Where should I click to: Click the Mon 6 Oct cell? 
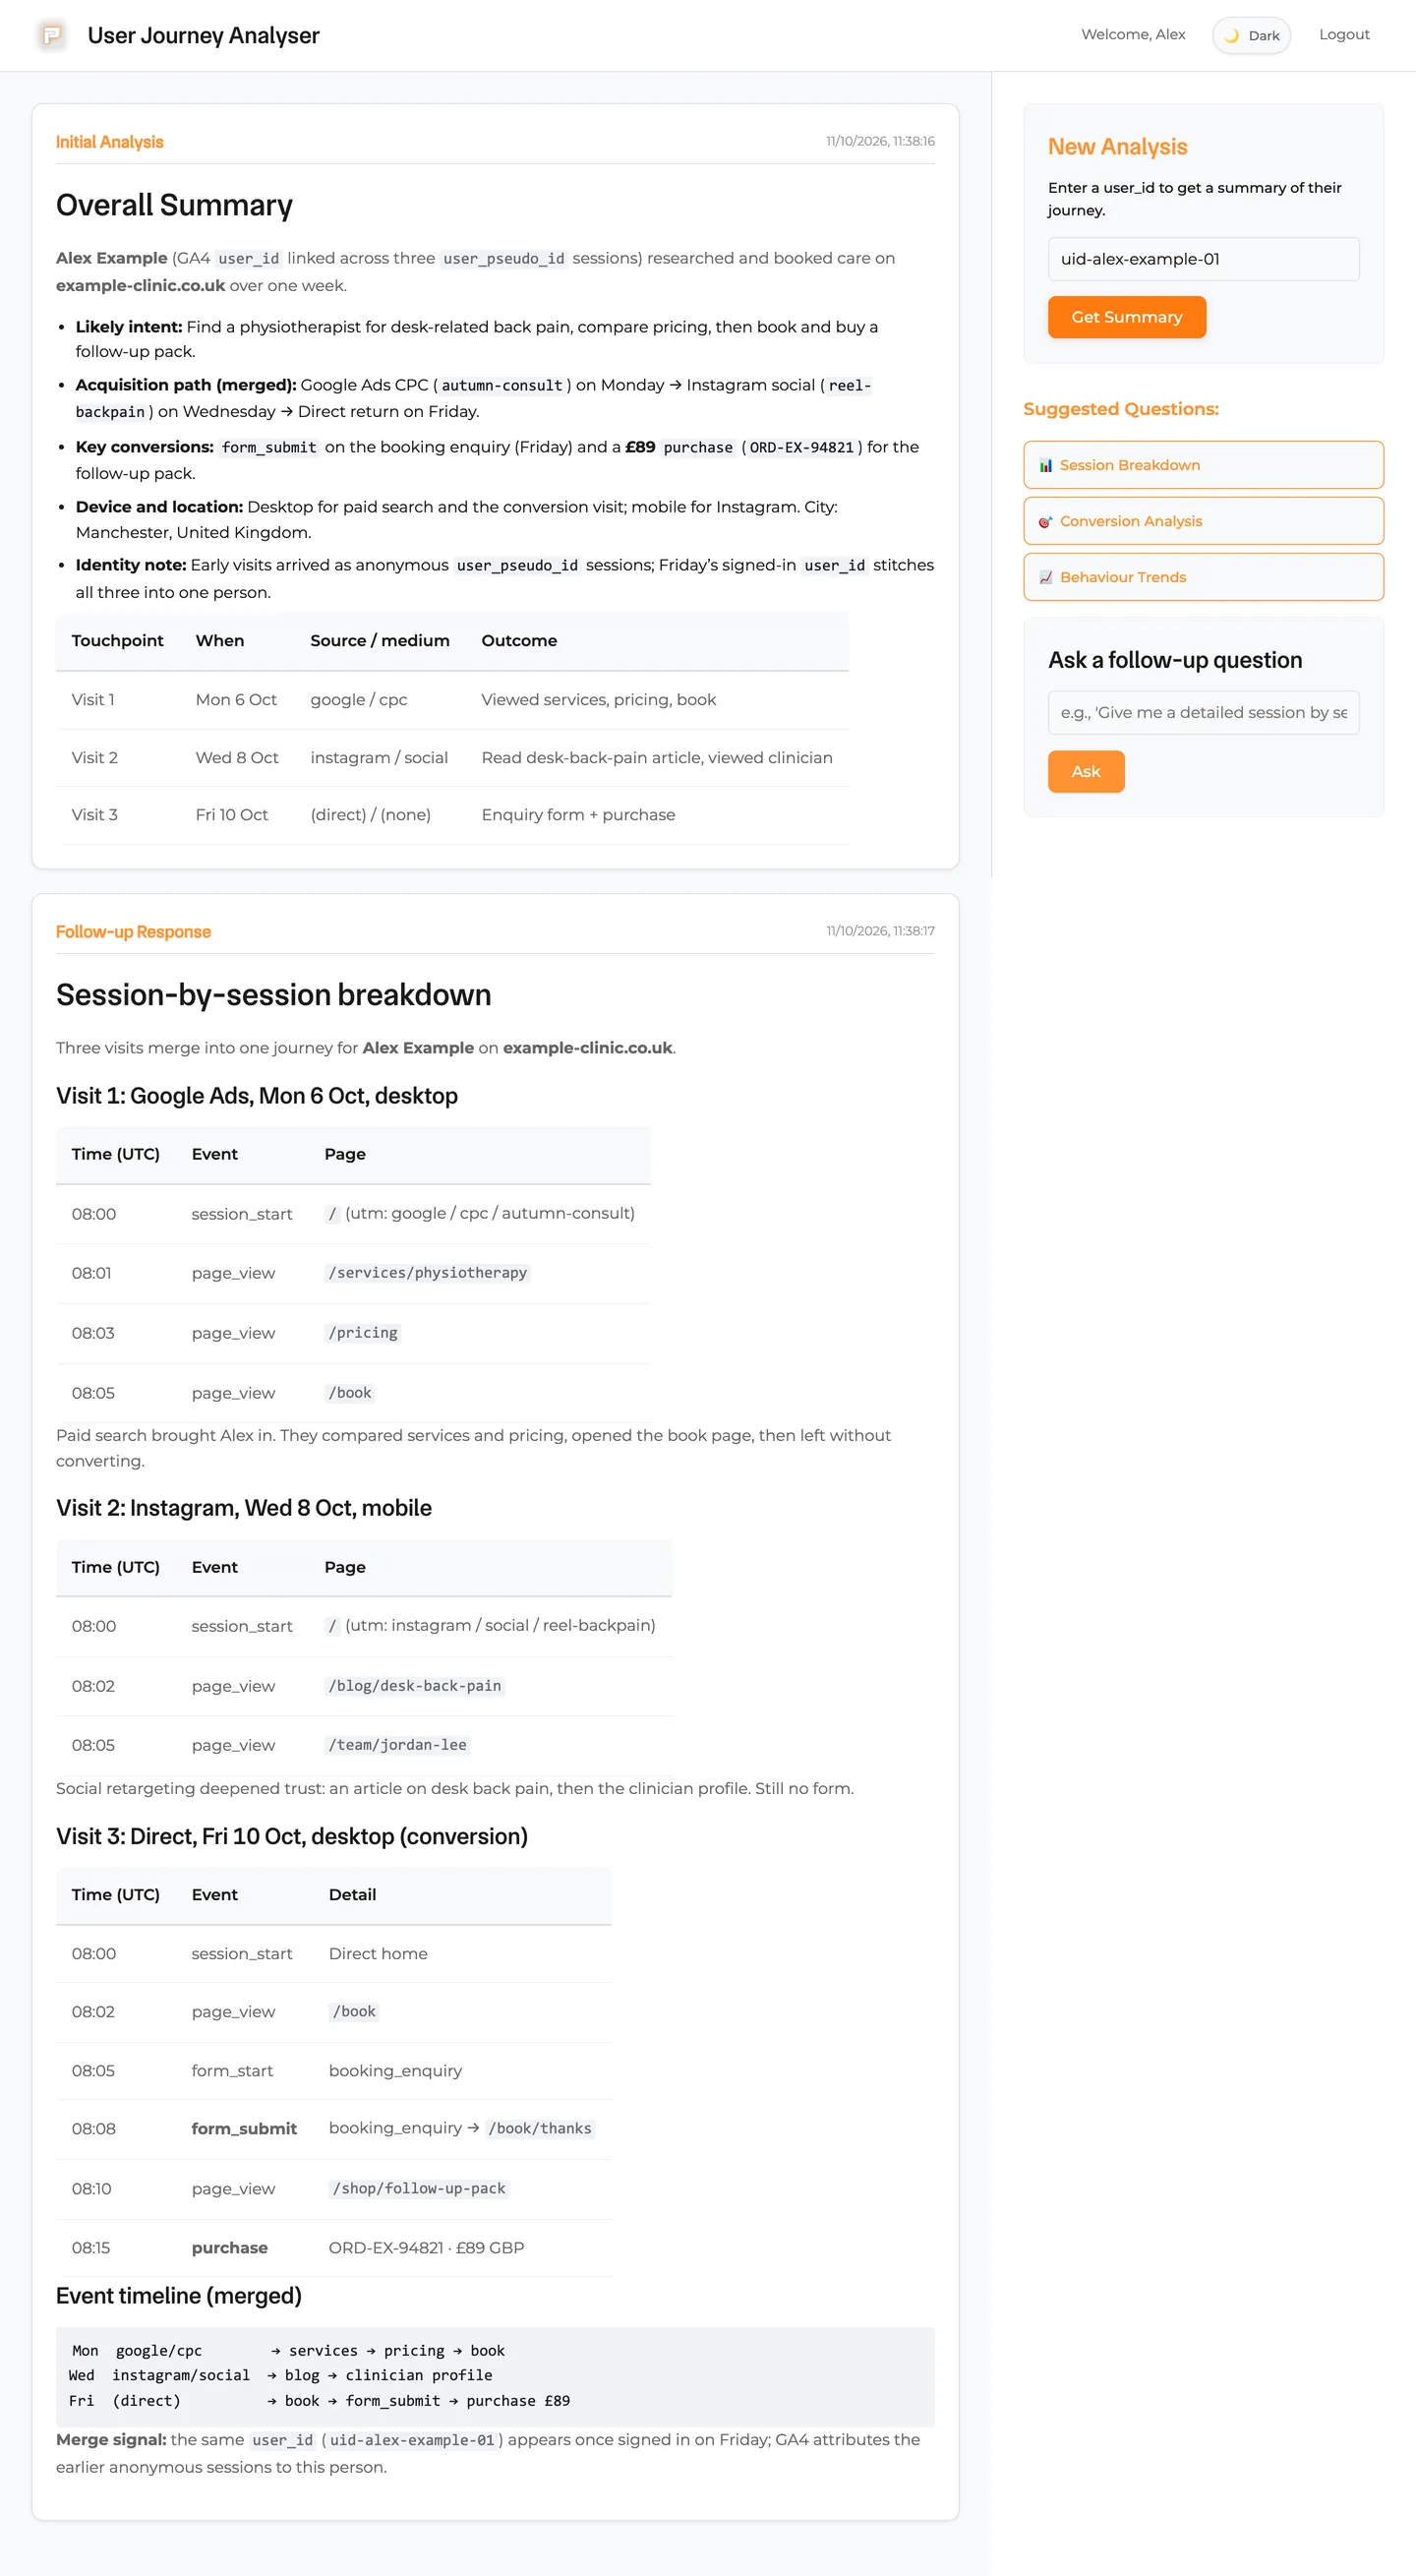click(x=236, y=699)
